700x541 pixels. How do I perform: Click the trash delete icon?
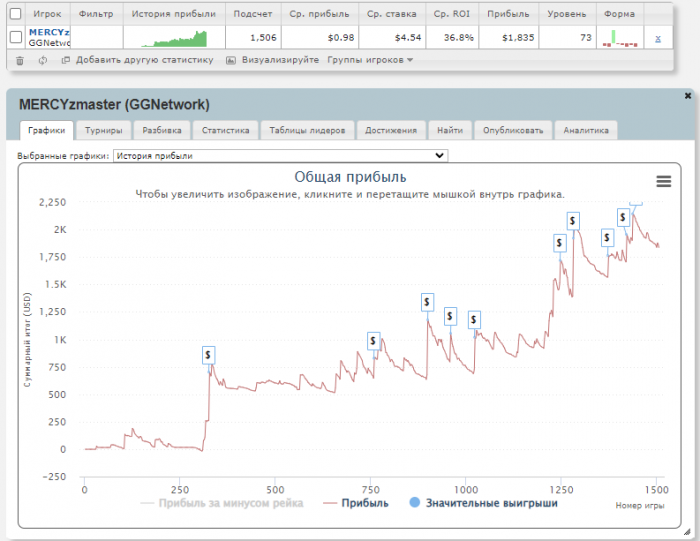click(x=20, y=60)
